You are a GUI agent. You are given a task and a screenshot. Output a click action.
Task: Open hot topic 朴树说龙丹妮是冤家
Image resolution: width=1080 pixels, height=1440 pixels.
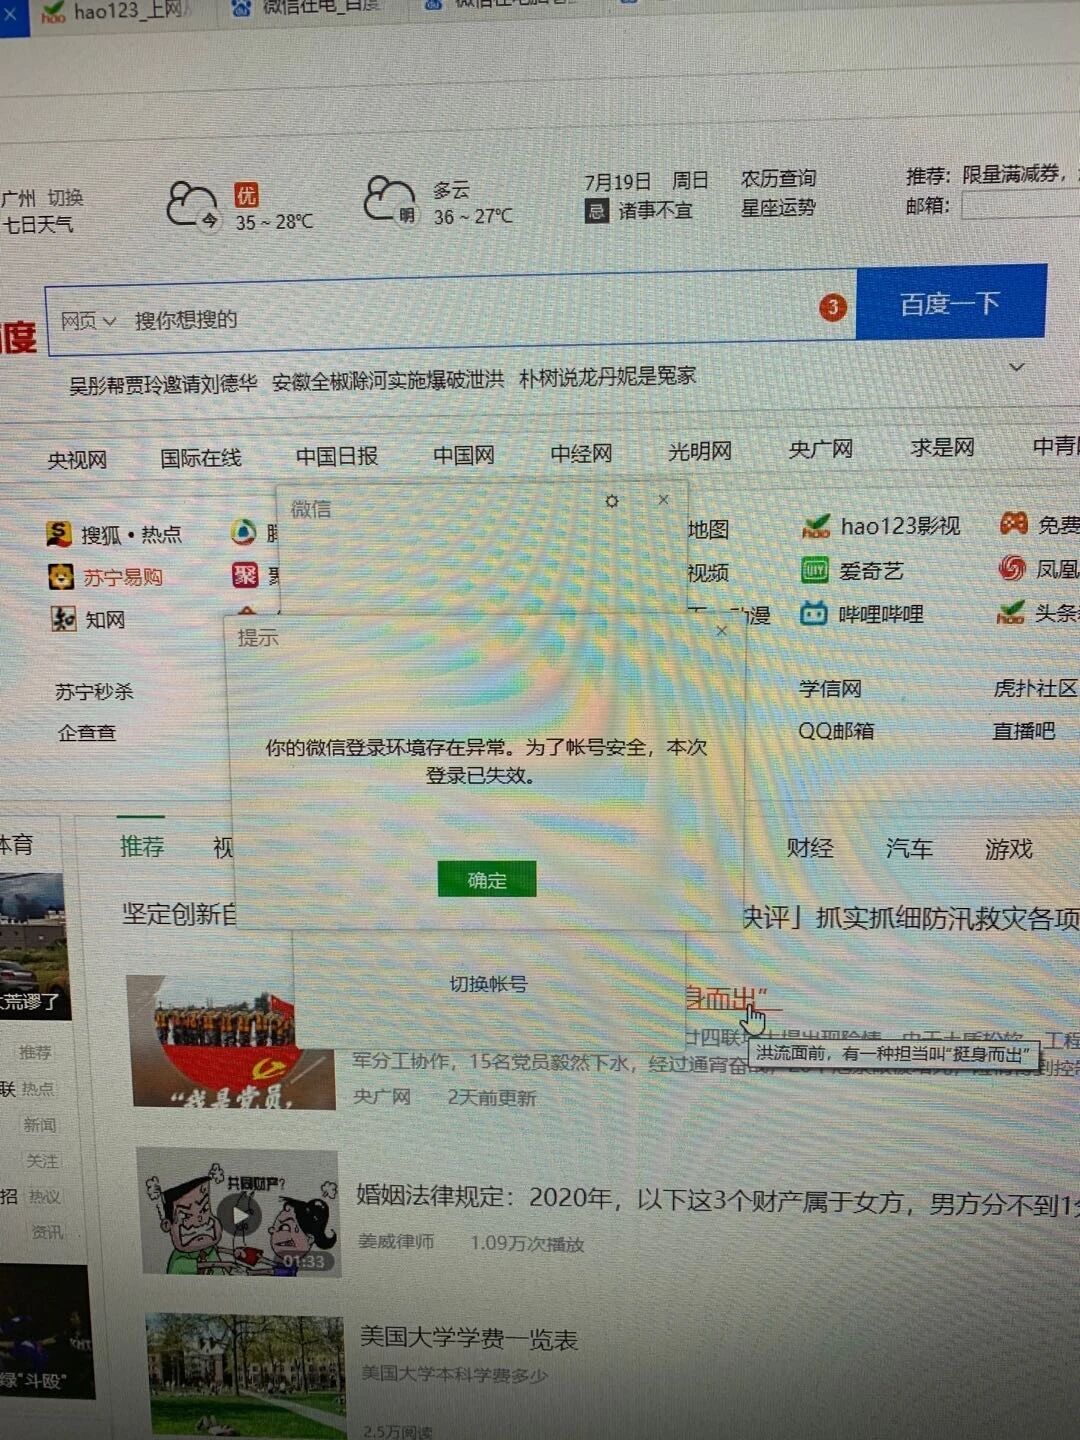click(607, 377)
